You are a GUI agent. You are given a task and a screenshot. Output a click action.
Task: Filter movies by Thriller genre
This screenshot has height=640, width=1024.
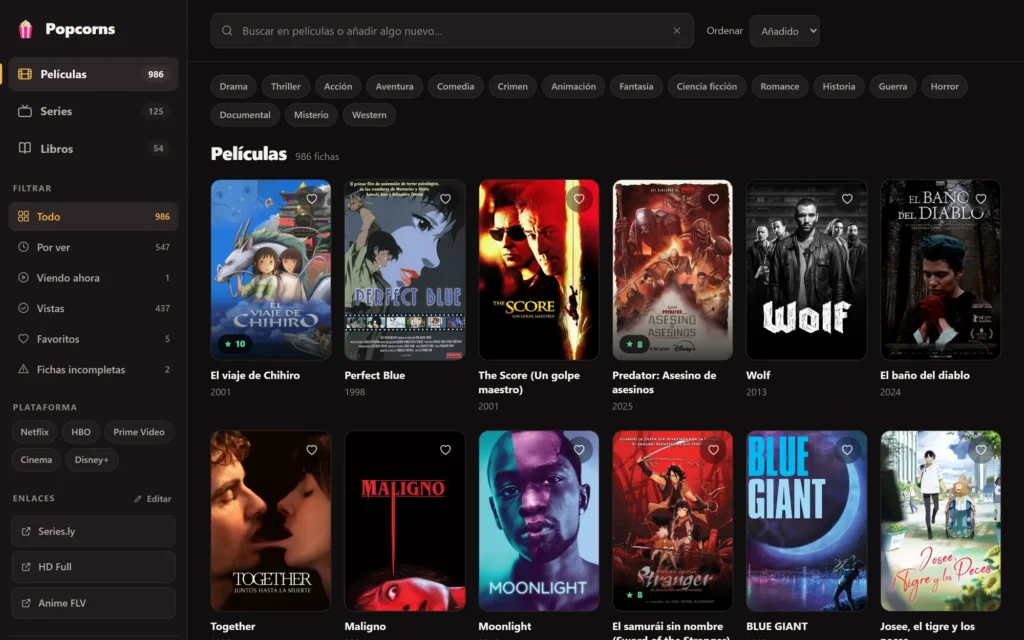click(x=285, y=86)
